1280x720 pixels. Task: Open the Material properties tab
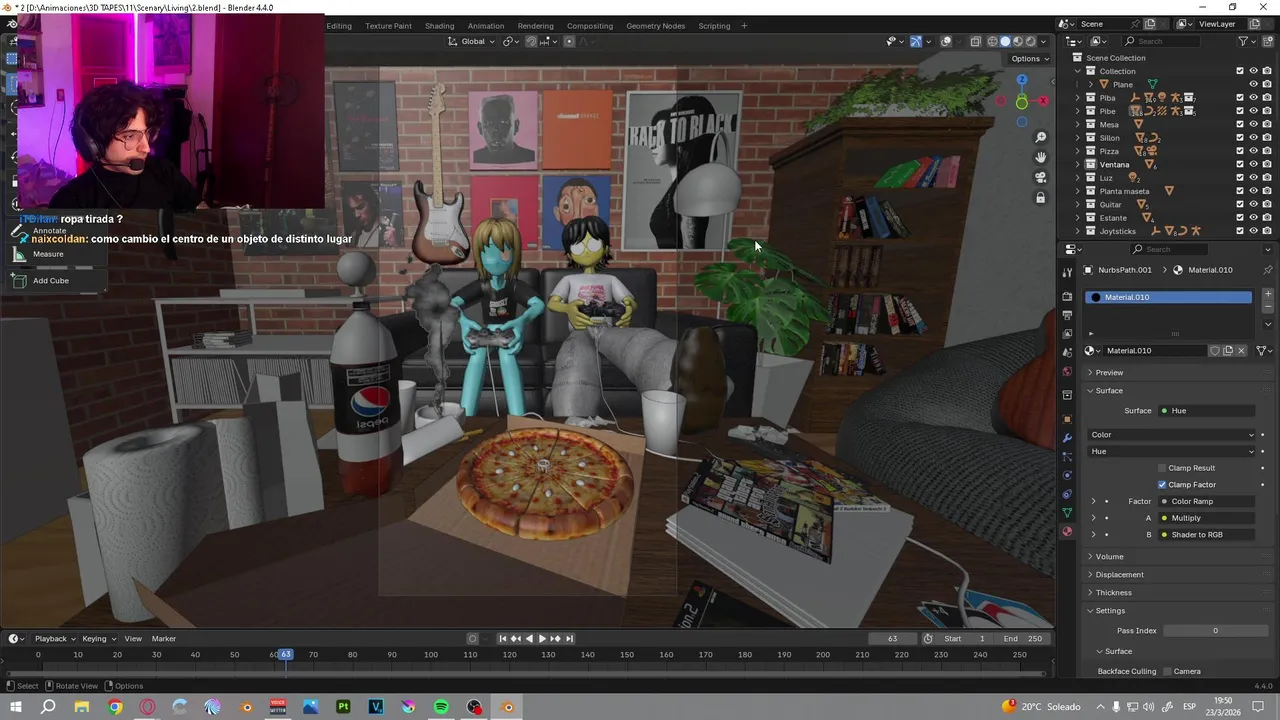coord(1067,532)
